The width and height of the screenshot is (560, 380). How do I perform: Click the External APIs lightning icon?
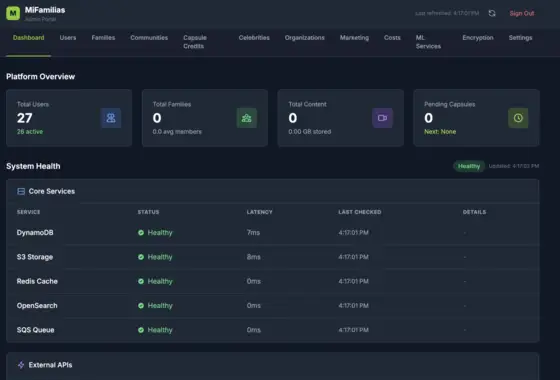click(21, 365)
